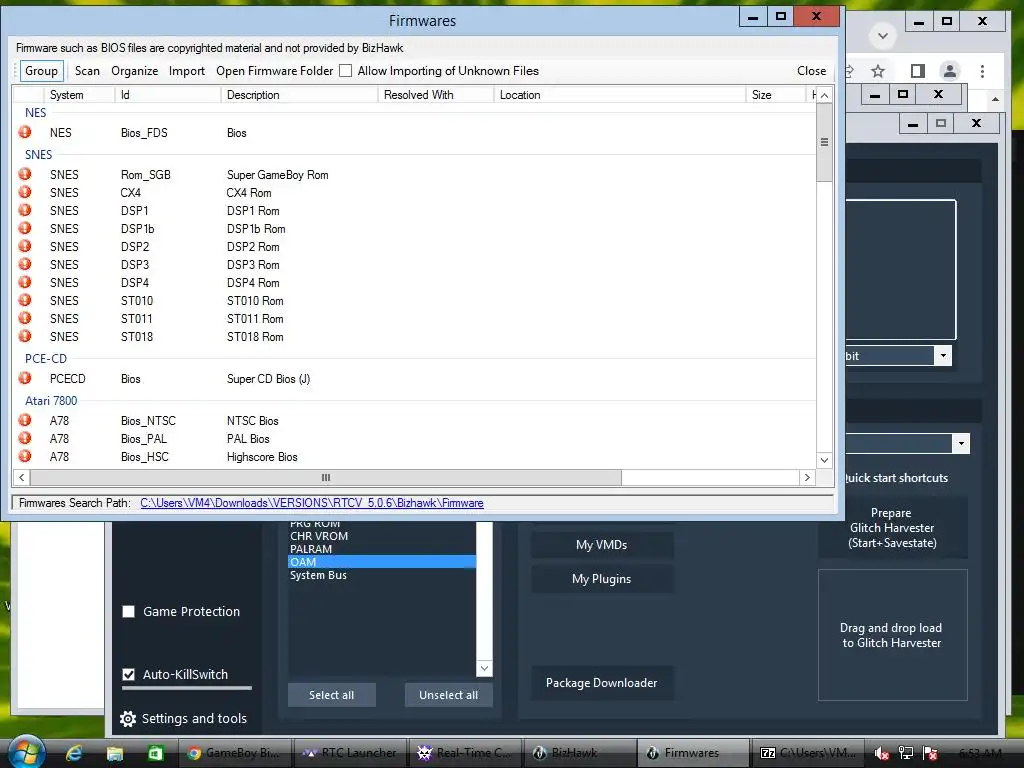Viewport: 1024px width, 768px height.
Task: Switch to RTC Launcher taskbar window
Action: [349, 753]
